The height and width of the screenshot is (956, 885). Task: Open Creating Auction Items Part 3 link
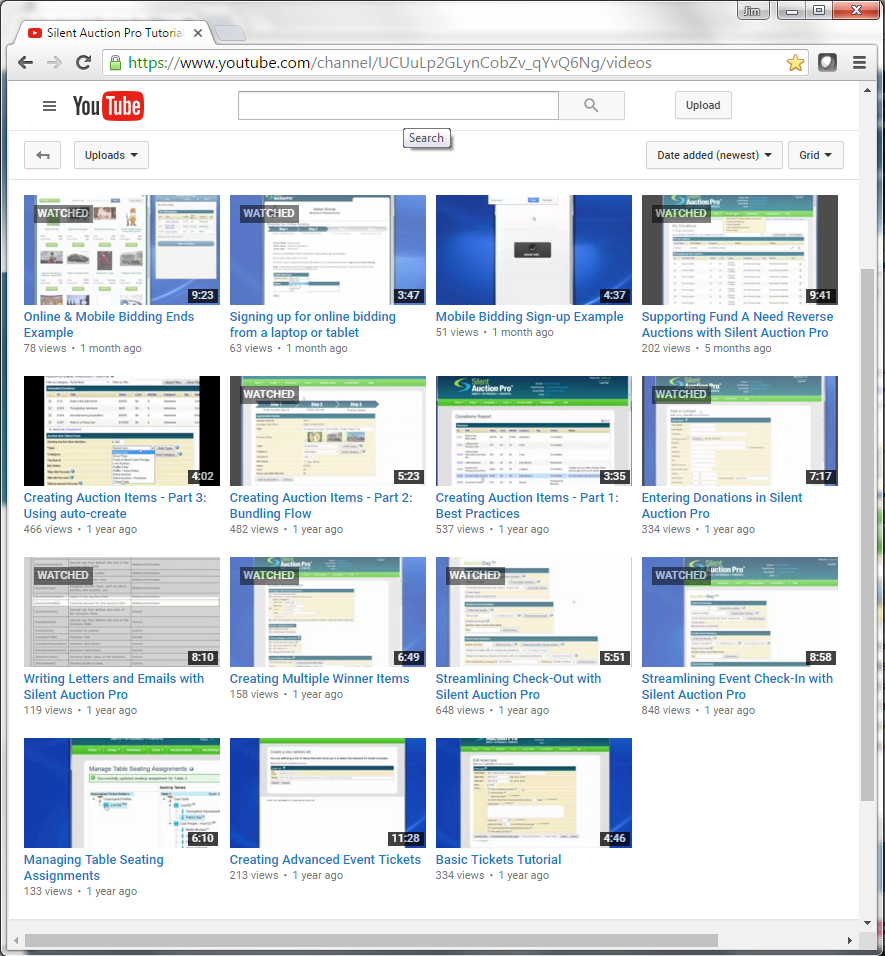coord(115,505)
